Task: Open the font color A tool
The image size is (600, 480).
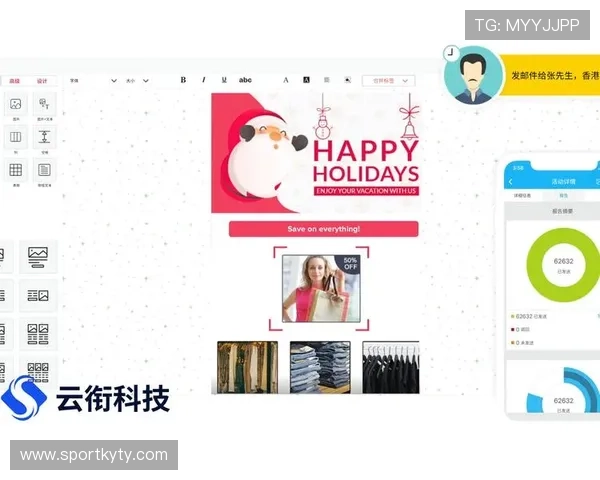Action: coord(286,80)
